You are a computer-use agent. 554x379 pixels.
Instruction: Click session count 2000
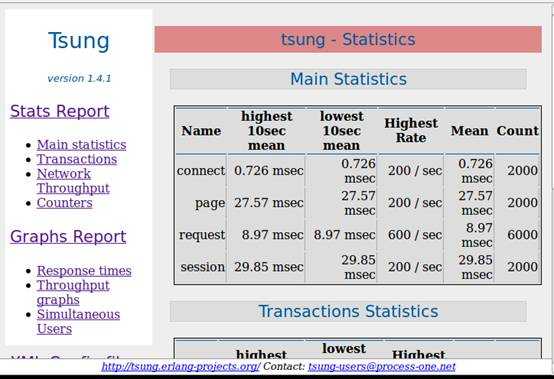pos(523,267)
